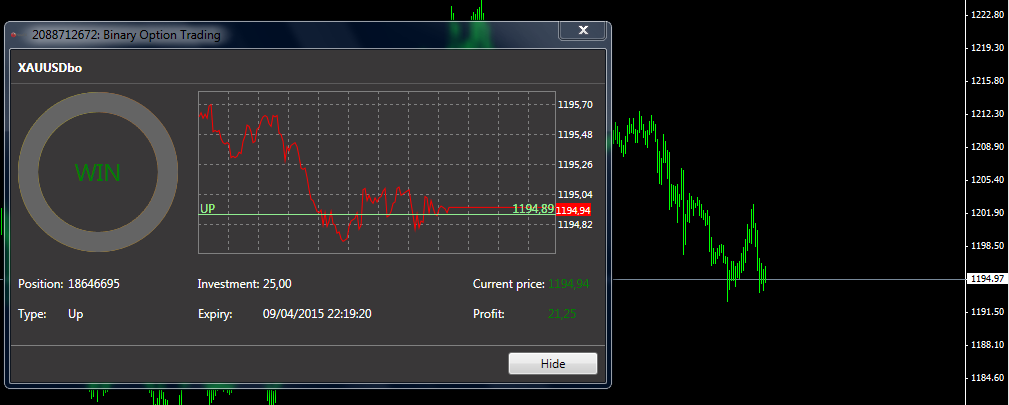Screen dimensions: 1009x405
Task: Click the Type Up value
Action: click(x=76, y=314)
